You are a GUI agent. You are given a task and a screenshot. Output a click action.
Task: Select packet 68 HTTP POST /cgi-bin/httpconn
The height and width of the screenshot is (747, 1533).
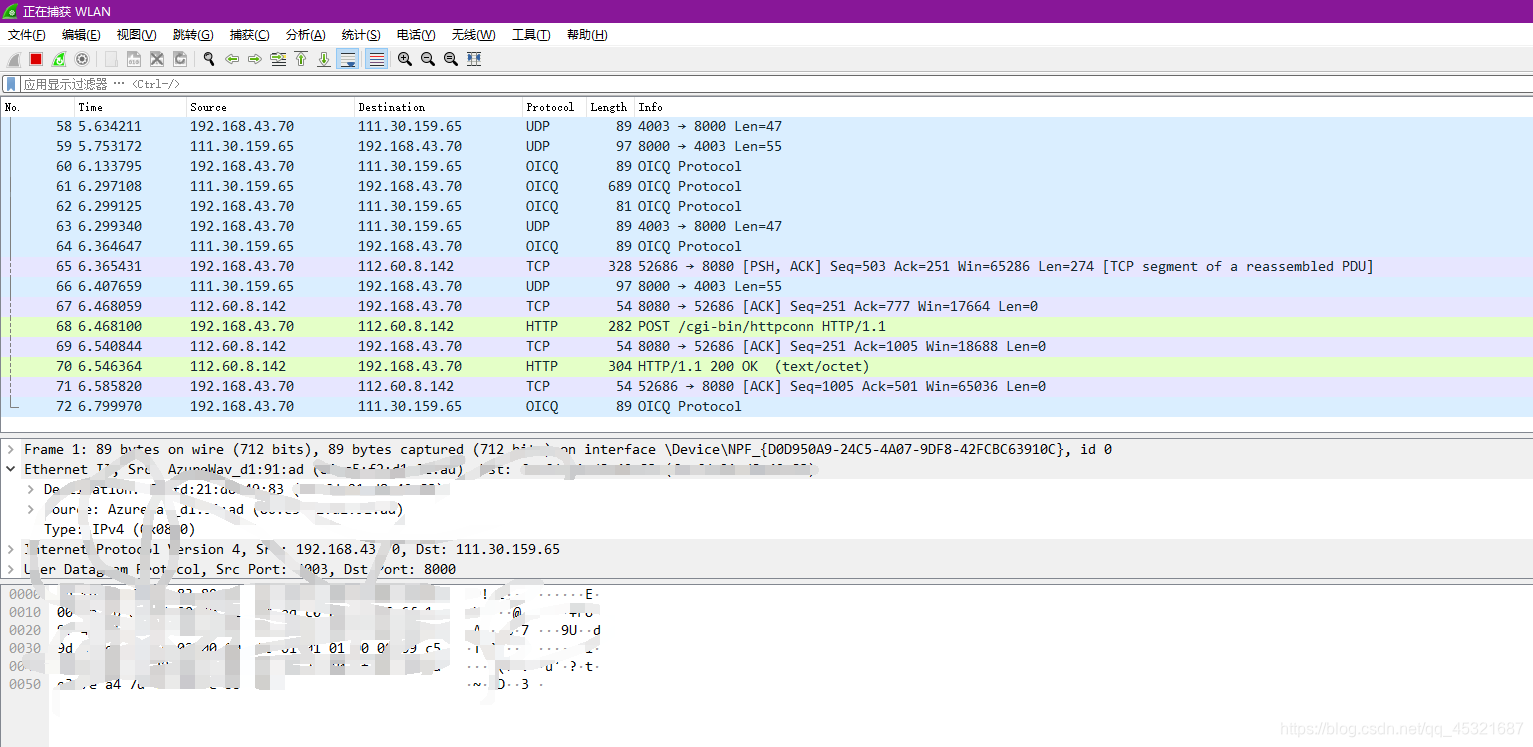click(x=766, y=327)
